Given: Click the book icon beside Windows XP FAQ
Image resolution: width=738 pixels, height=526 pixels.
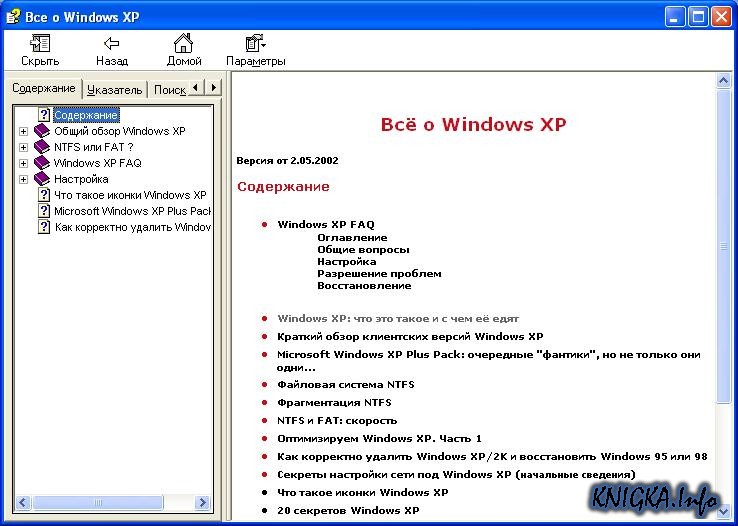Looking at the screenshot, I should click(42, 163).
